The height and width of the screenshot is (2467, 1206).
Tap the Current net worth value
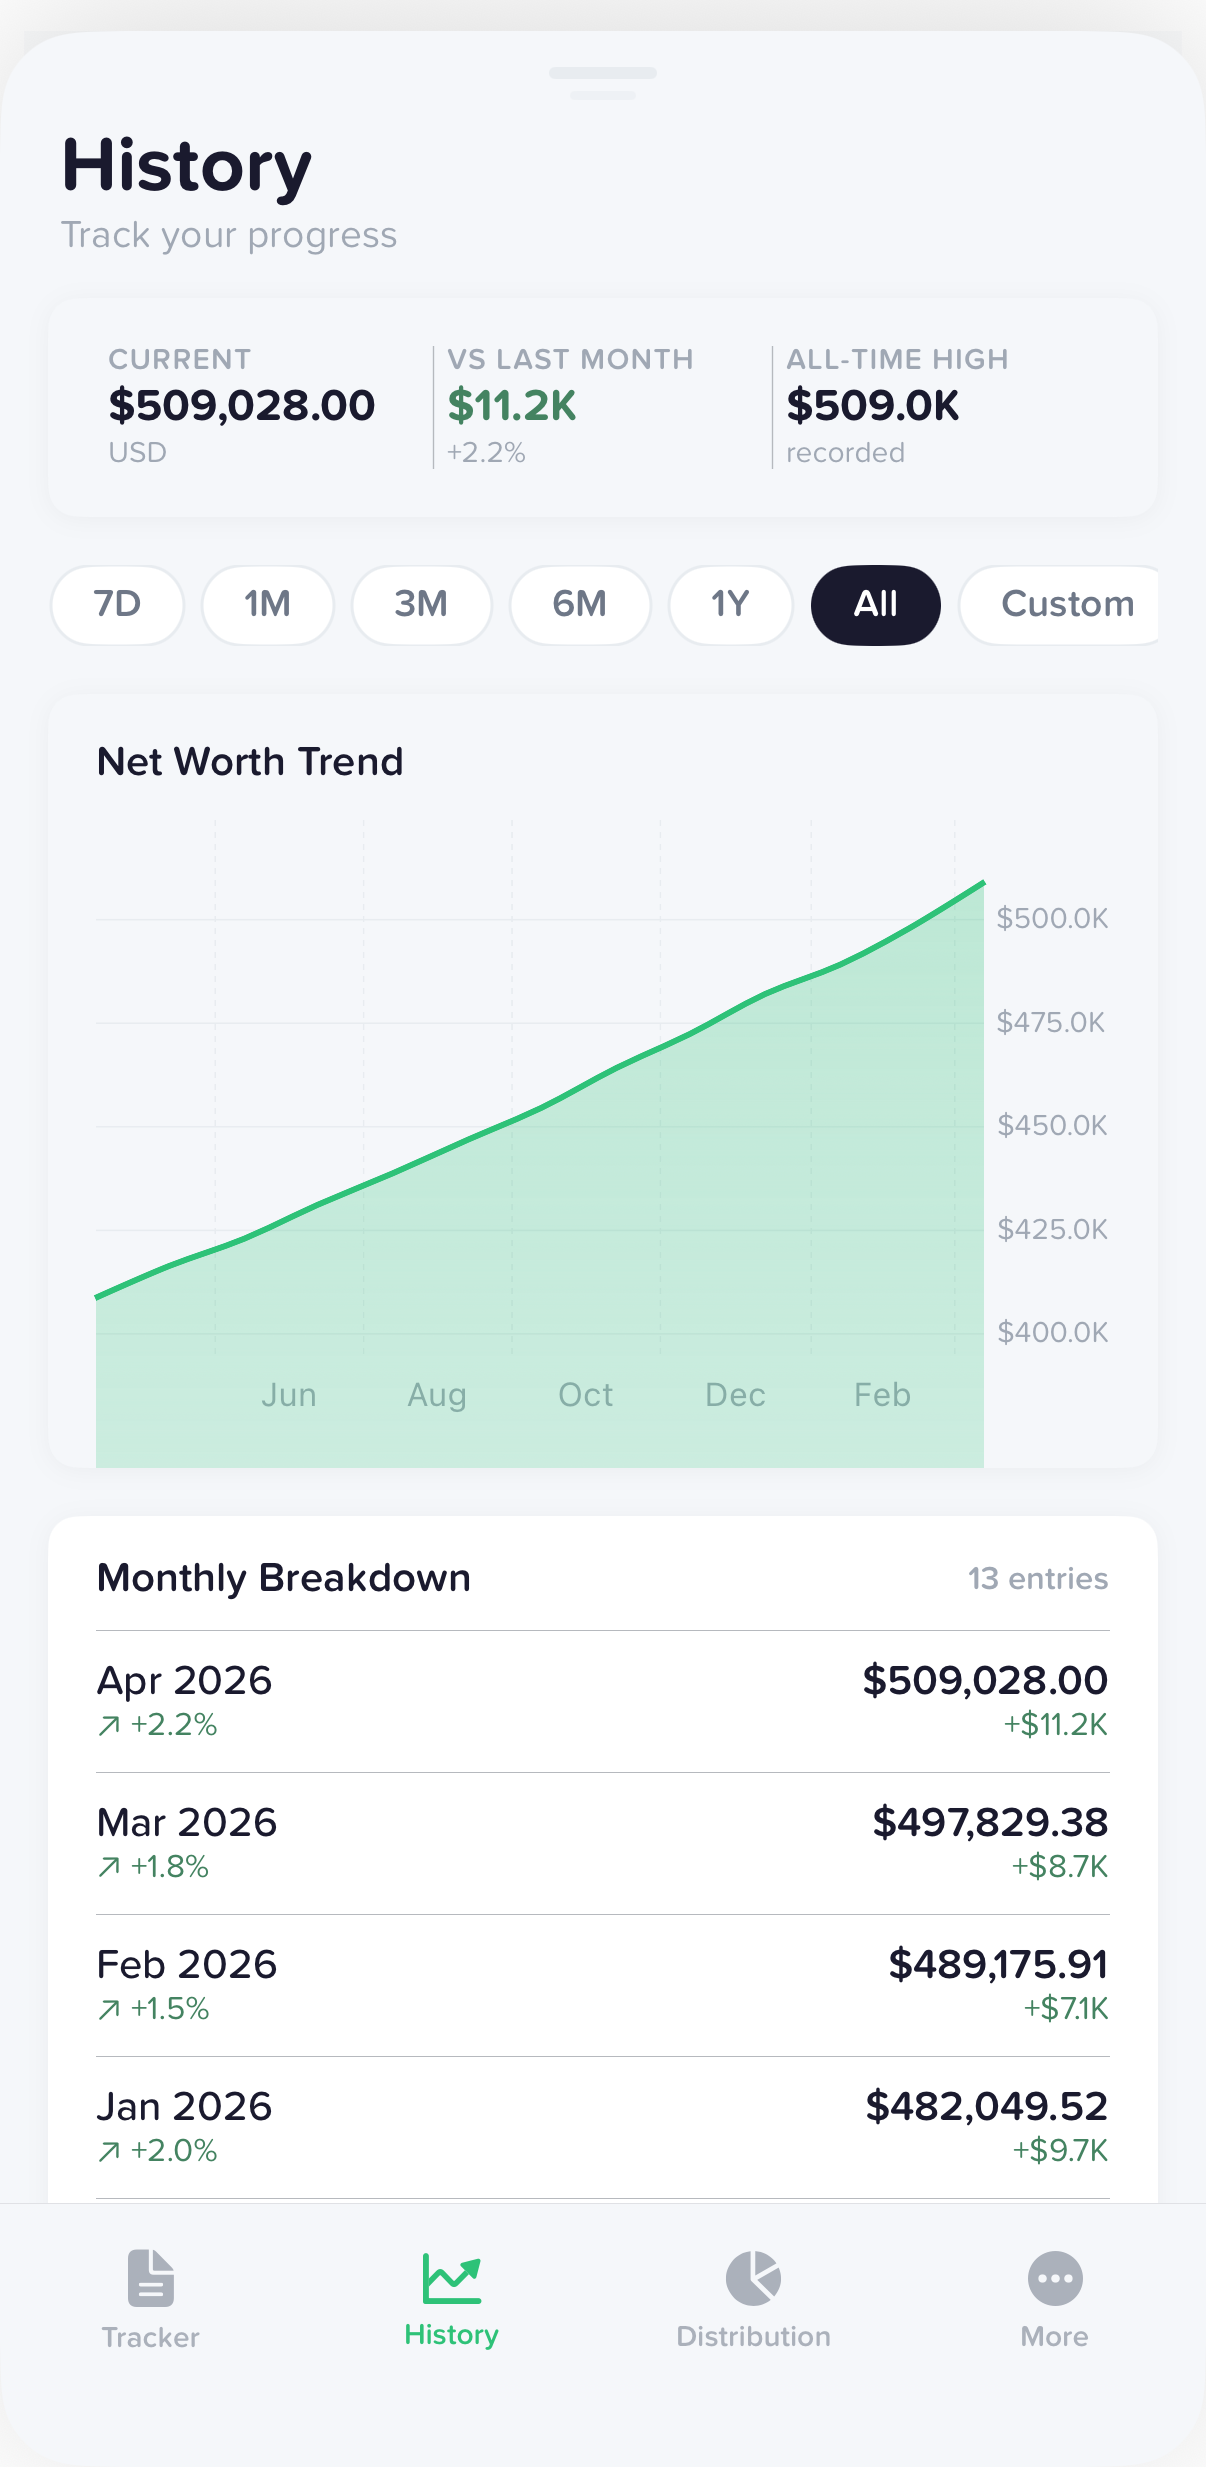pyautogui.click(x=242, y=405)
